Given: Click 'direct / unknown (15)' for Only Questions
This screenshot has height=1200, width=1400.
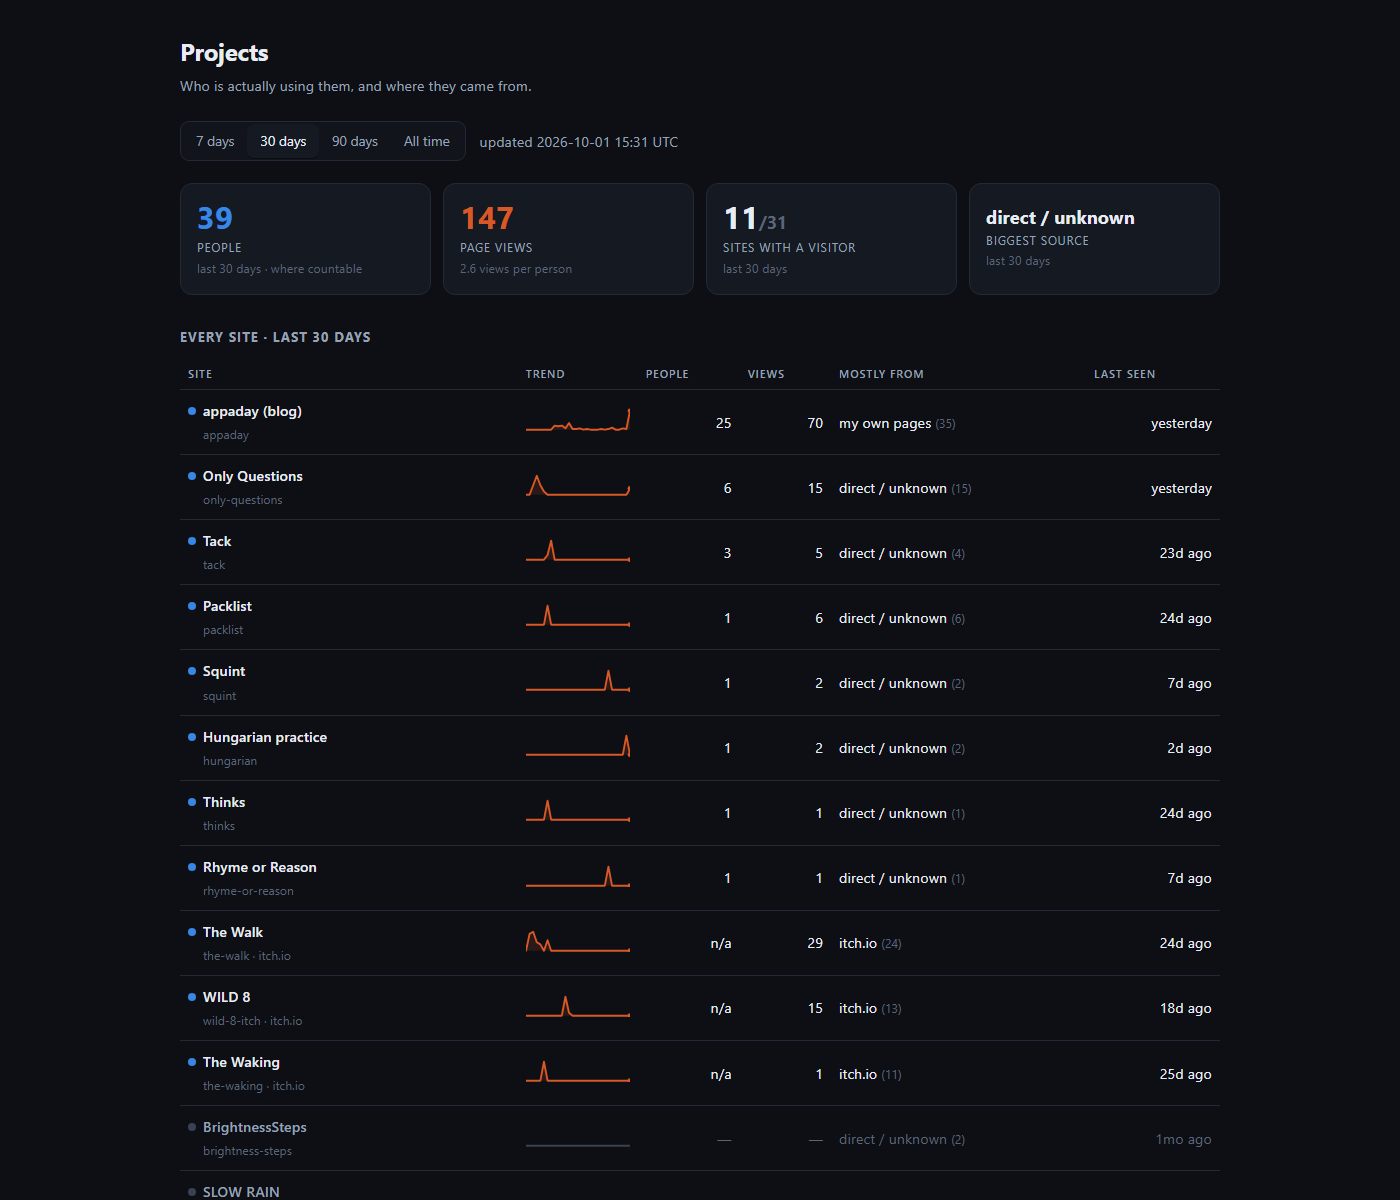Looking at the screenshot, I should click(x=905, y=488).
